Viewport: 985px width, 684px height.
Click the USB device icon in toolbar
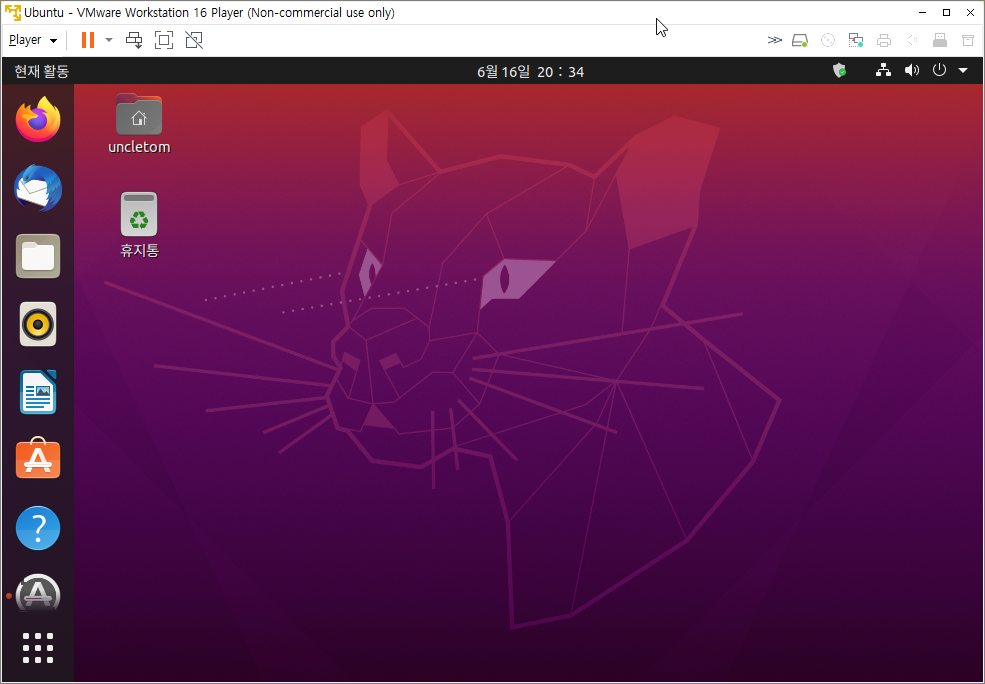click(x=940, y=40)
